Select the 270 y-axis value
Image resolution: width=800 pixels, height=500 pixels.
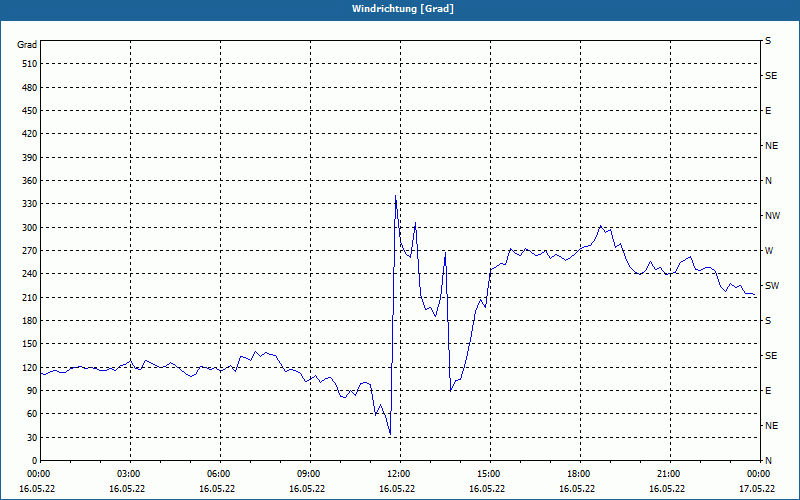coord(30,251)
